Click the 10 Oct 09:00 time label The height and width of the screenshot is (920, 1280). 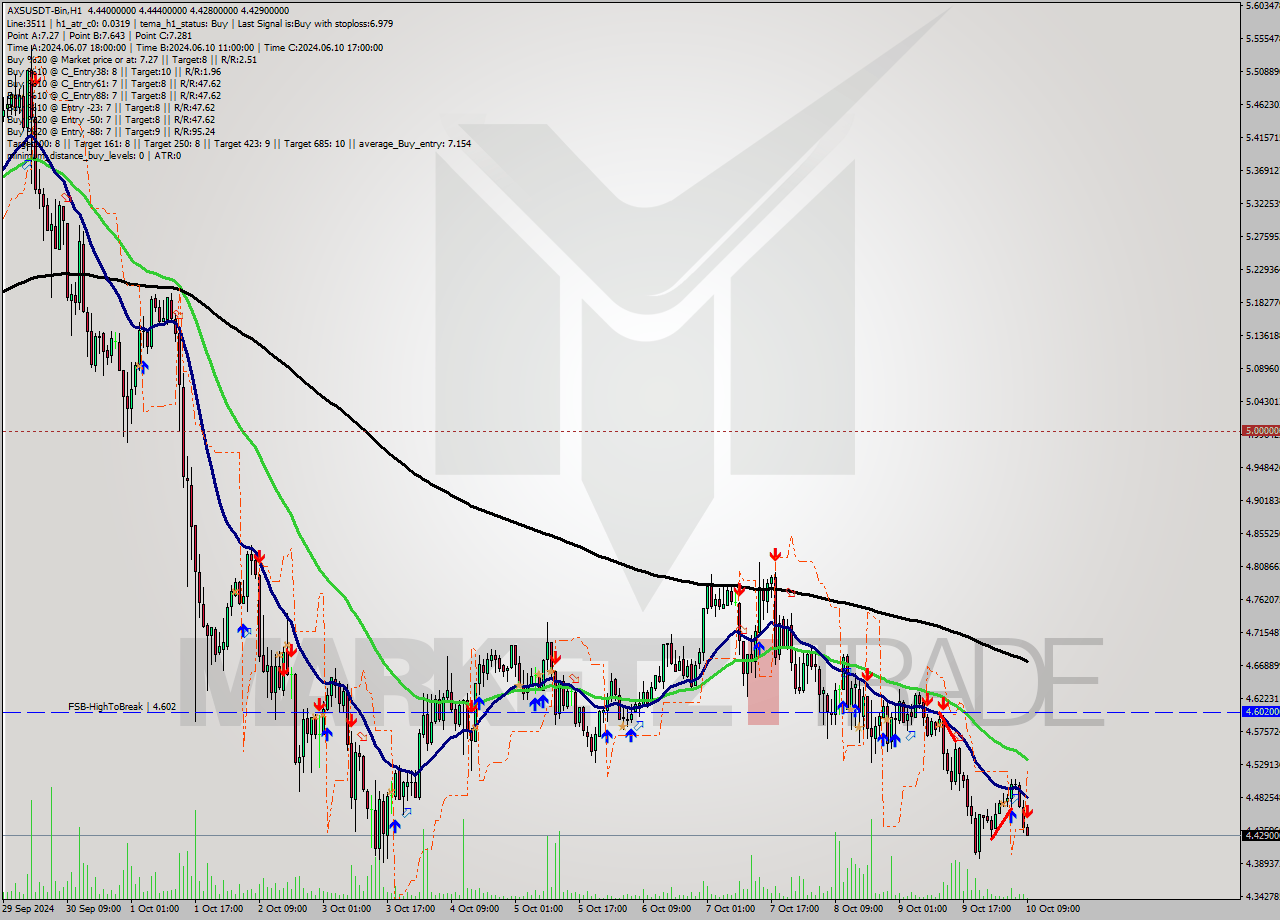1055,909
